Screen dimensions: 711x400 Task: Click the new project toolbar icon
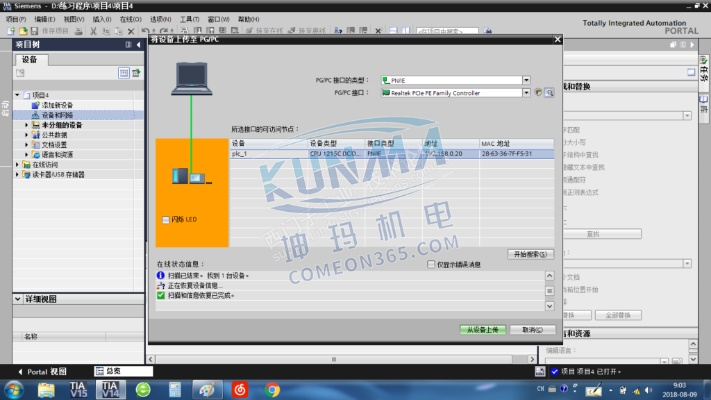11,31
